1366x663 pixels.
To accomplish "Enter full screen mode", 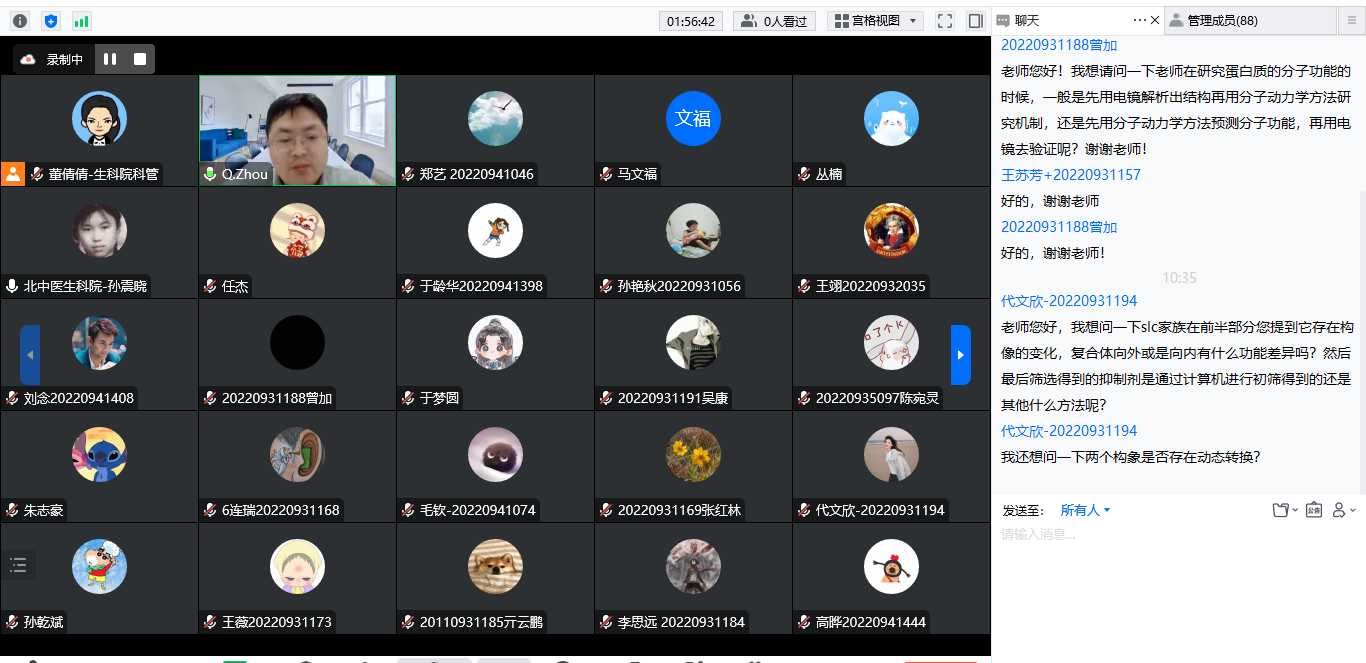I will [945, 21].
